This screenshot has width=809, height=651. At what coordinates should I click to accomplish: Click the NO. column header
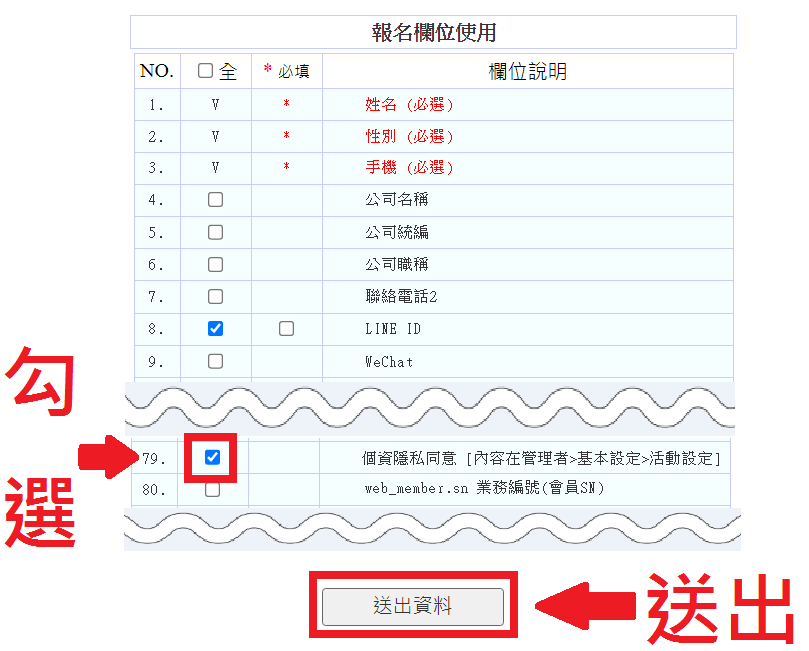point(156,71)
